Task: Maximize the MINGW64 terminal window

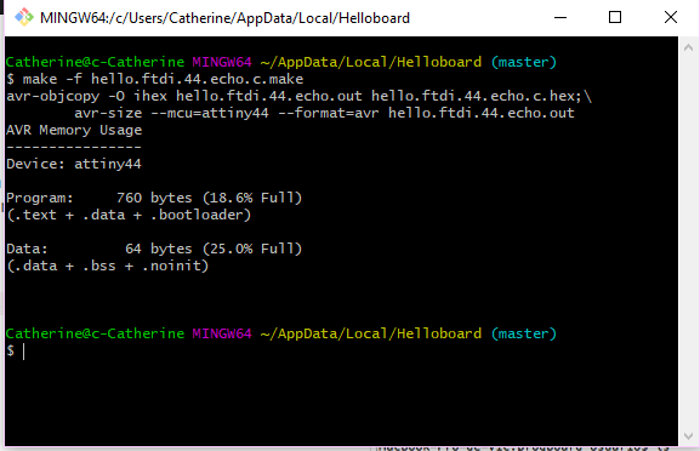Action: pyautogui.click(x=615, y=17)
